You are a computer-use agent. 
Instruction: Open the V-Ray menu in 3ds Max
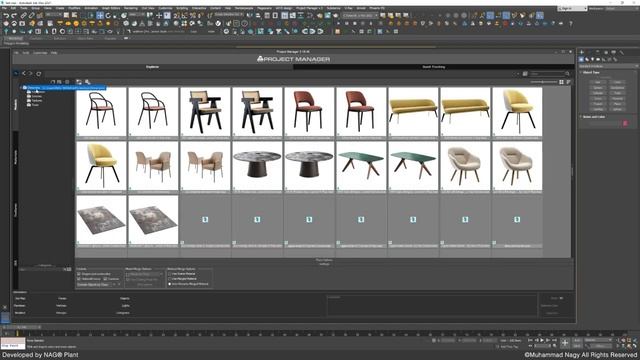348,8
